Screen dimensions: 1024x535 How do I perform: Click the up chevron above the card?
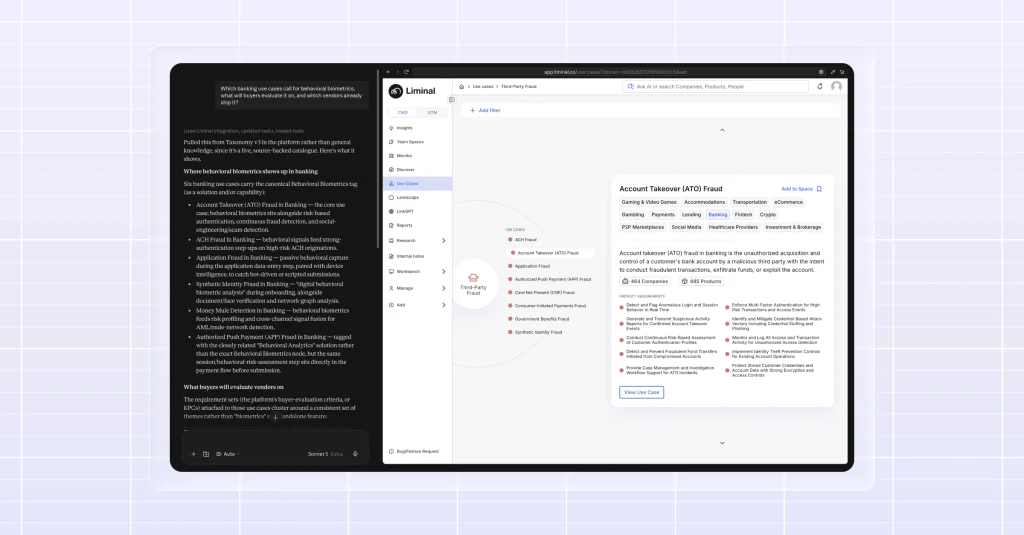click(x=722, y=130)
